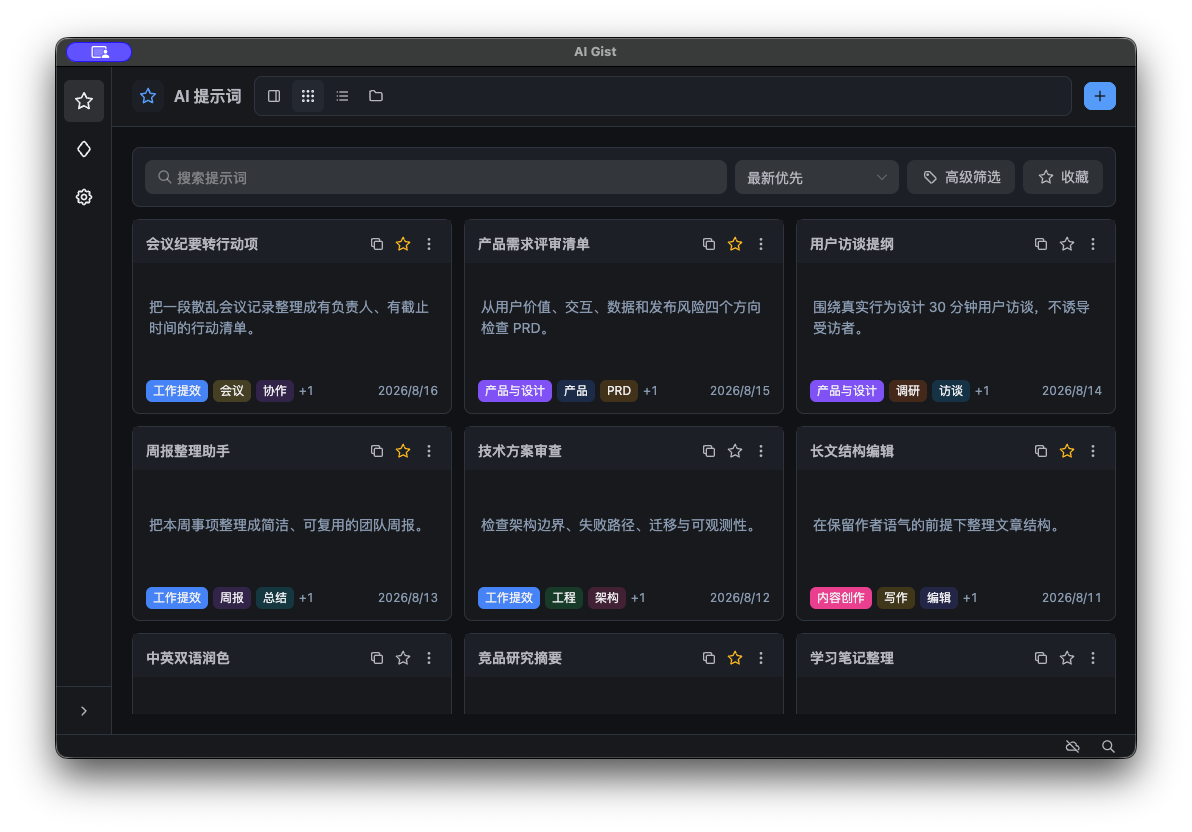Open more options for 用户访谈提纲
Image resolution: width=1192 pixels, height=832 pixels.
click(x=1093, y=244)
